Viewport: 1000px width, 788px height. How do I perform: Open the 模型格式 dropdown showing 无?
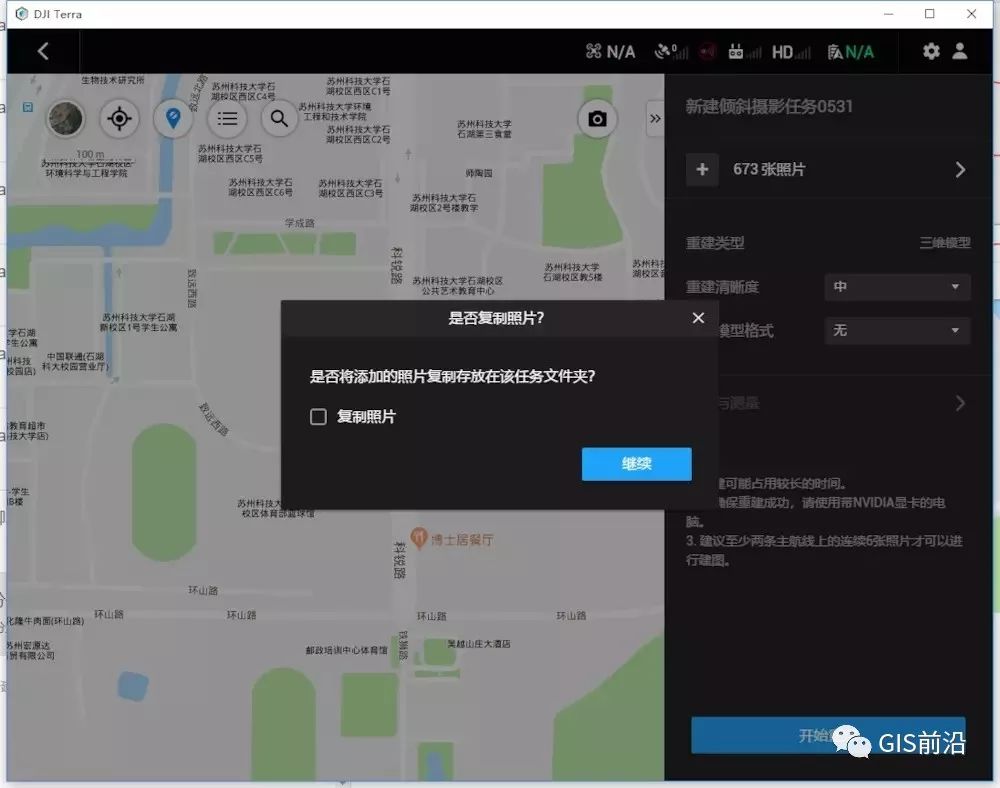[896, 331]
